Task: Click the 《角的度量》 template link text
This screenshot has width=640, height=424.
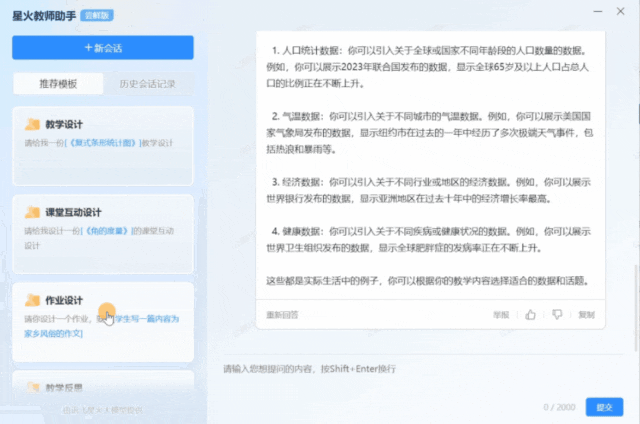Action: click(107, 231)
